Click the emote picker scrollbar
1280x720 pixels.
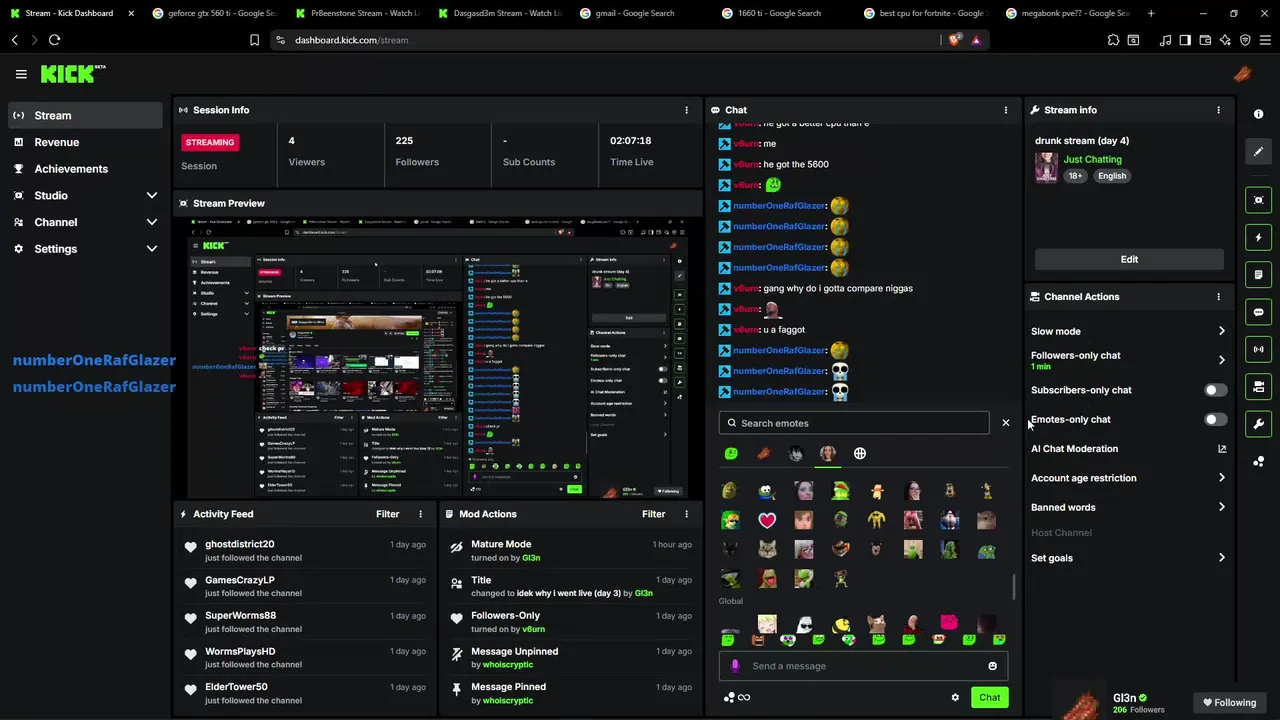(x=1014, y=588)
